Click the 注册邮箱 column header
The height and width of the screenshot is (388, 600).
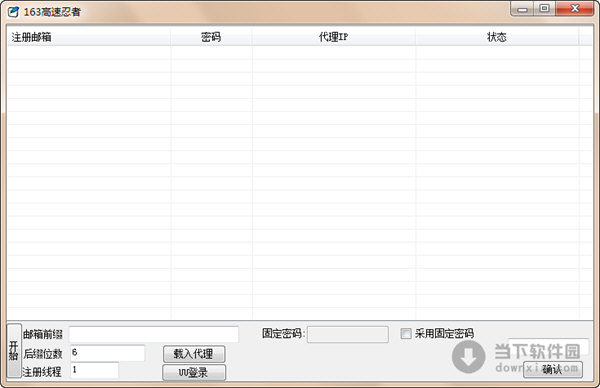coord(89,37)
